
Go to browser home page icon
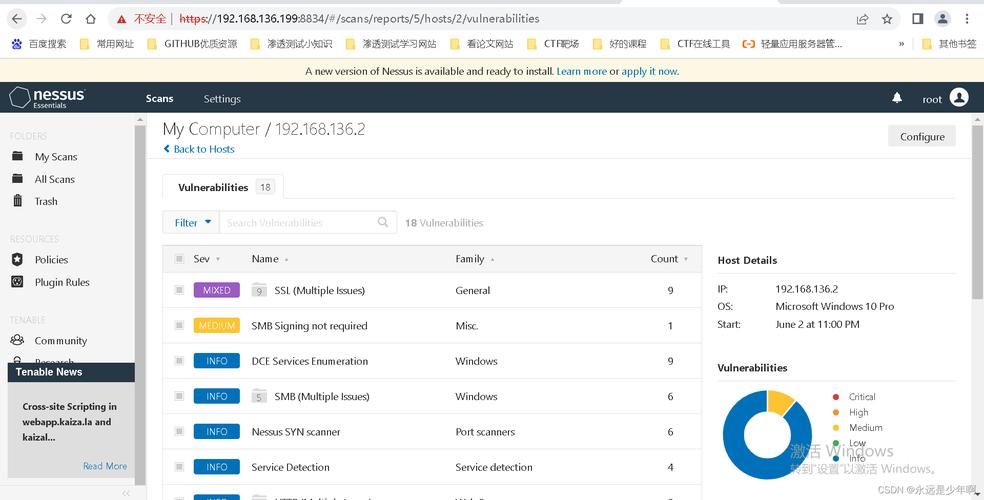[90, 19]
